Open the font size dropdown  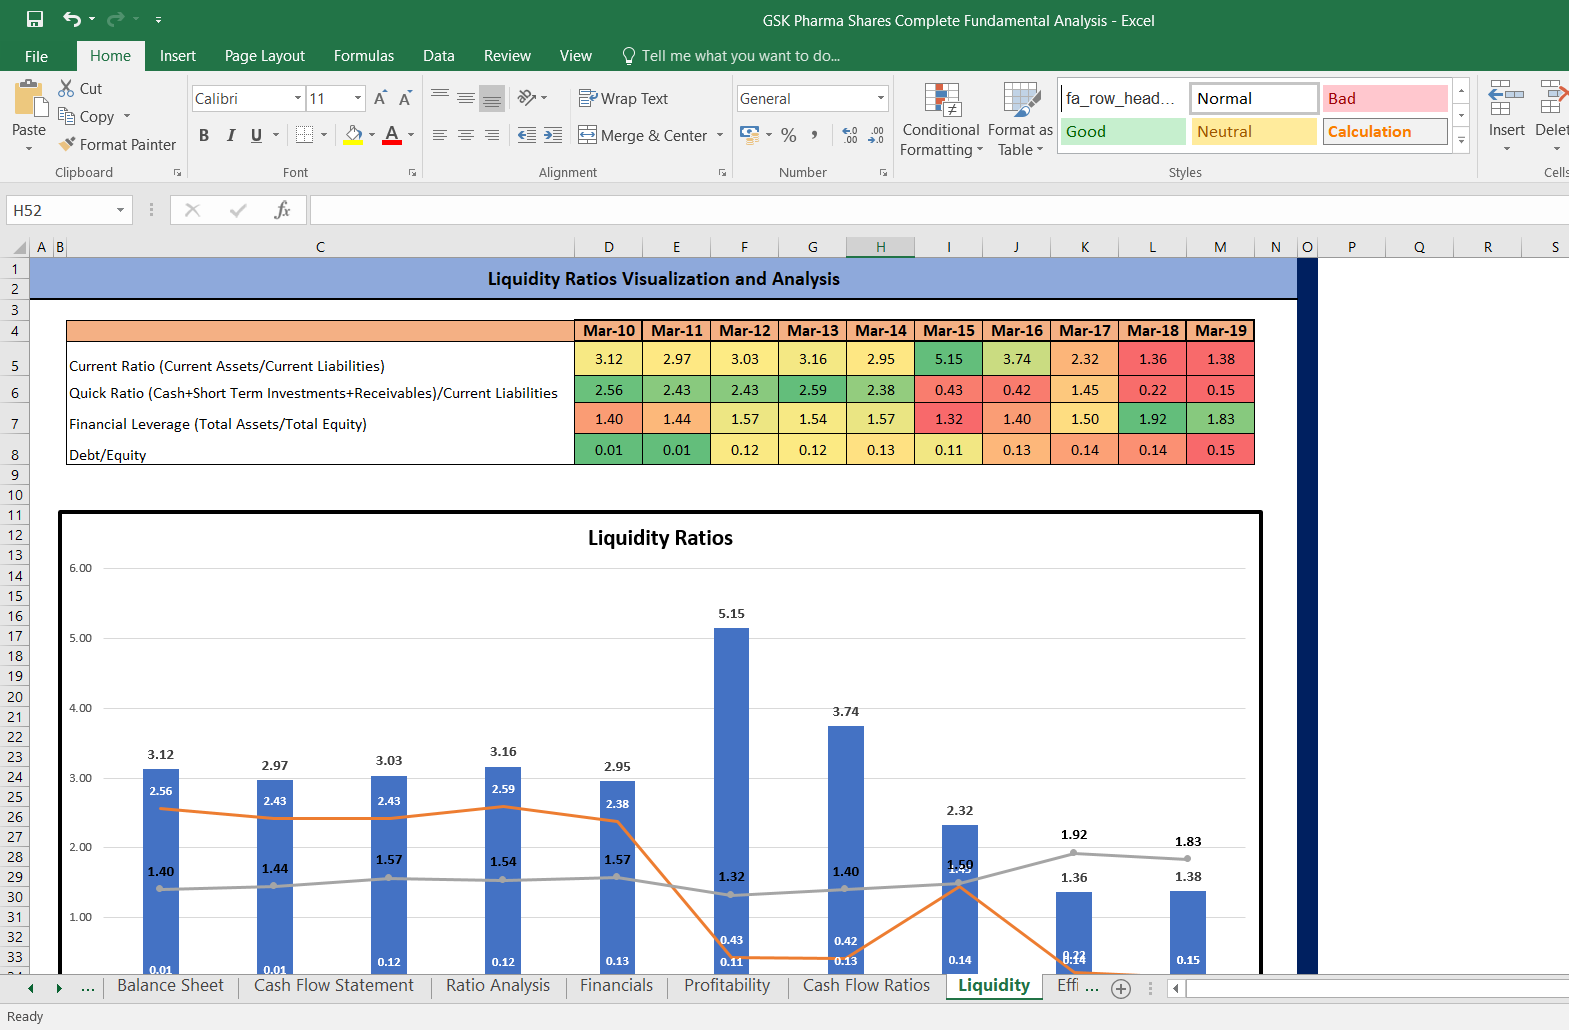coord(358,98)
